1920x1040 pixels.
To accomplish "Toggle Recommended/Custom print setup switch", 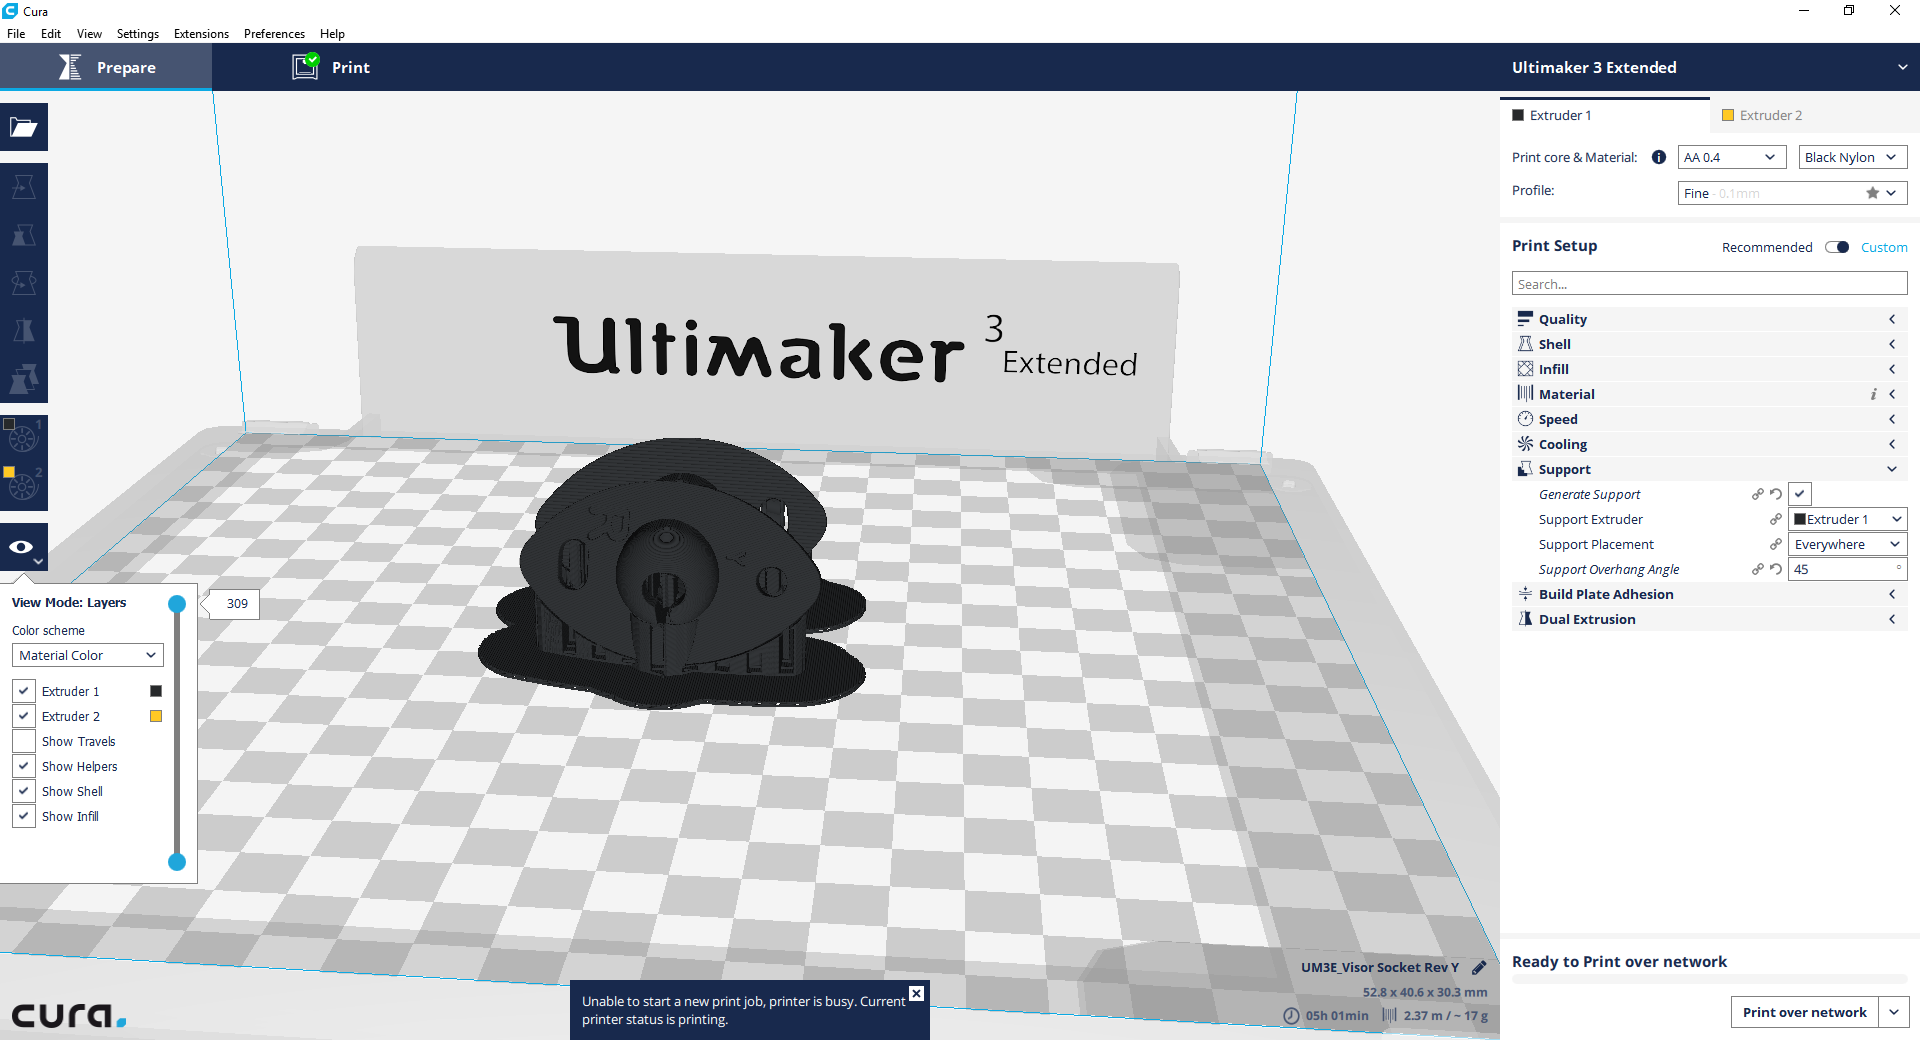I will tap(1837, 247).
